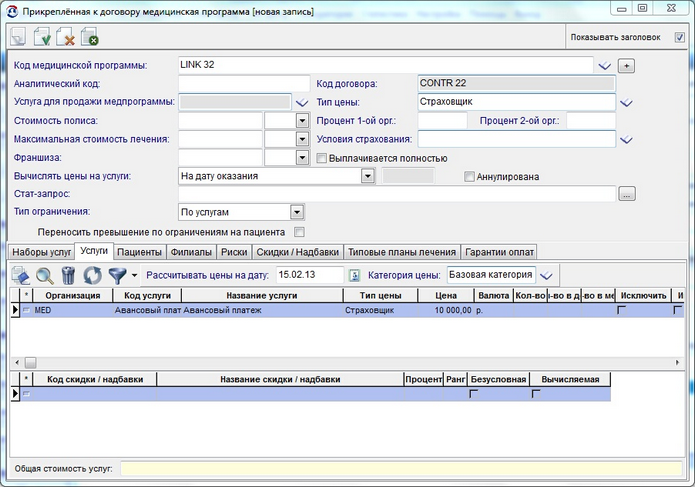Expand Тип ограничения dropdown

click(297, 212)
